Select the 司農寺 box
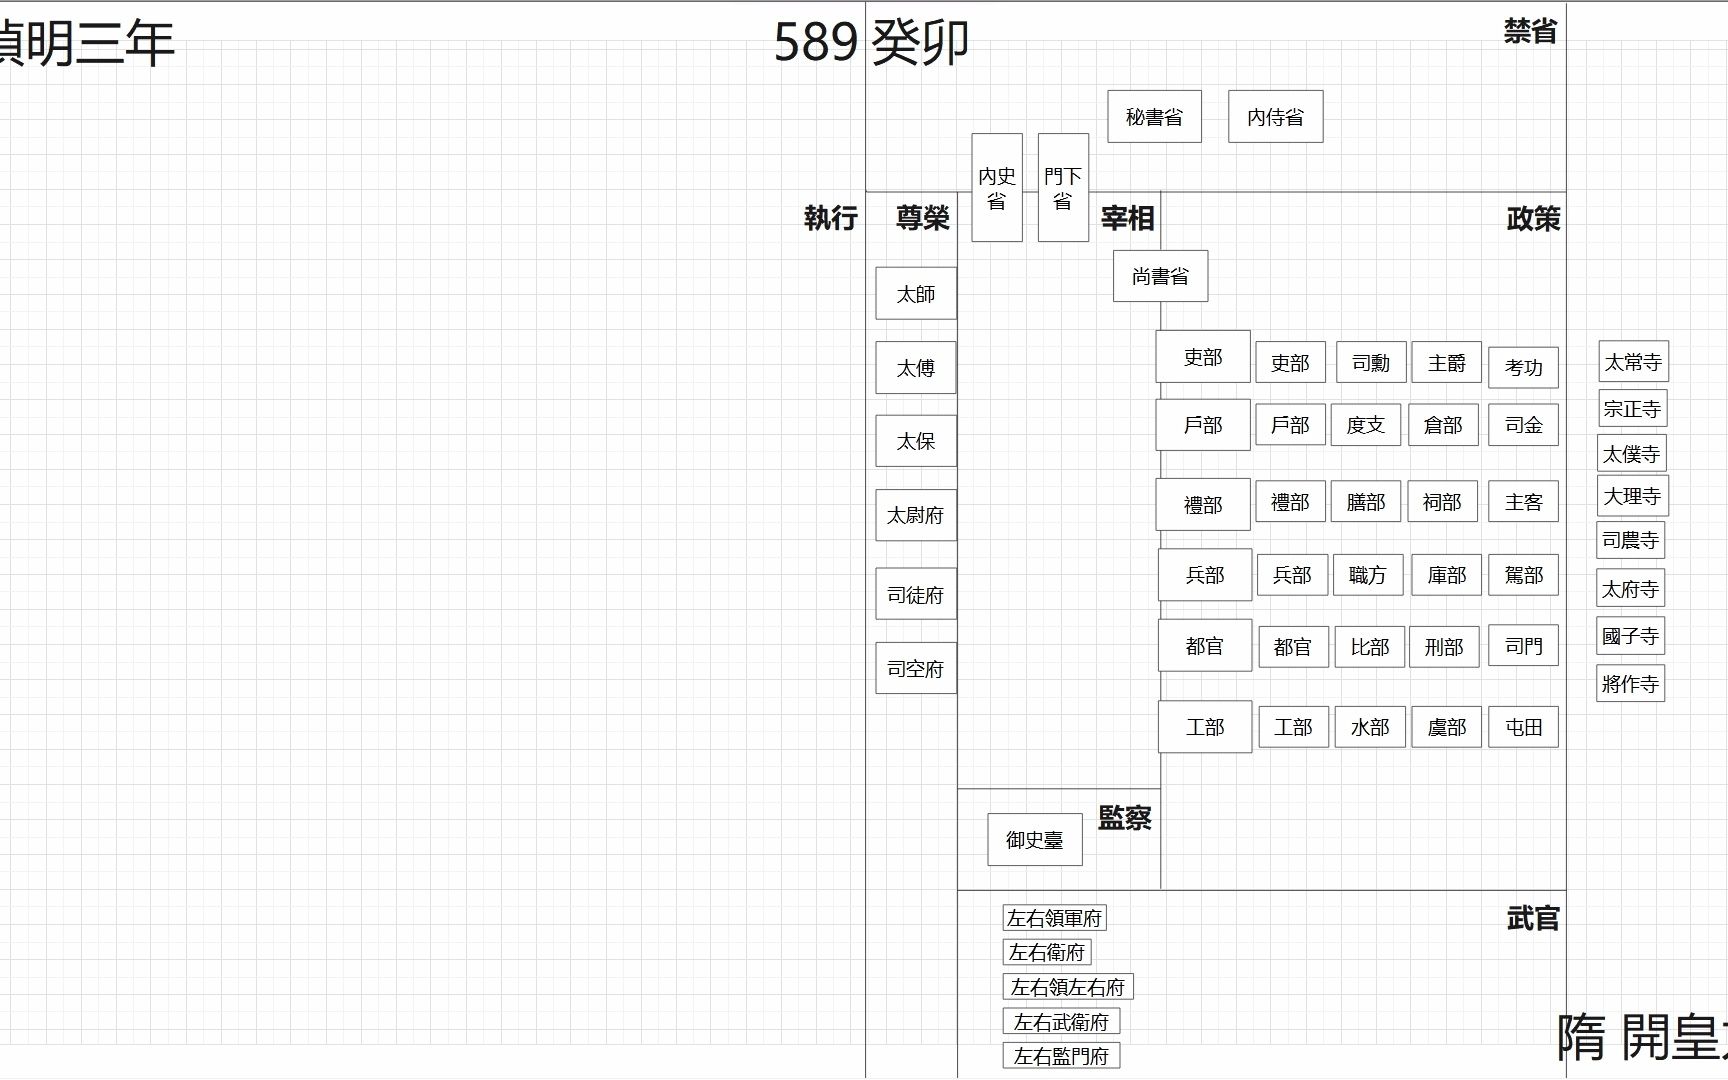This screenshot has height=1080, width=1728. pos(1631,540)
